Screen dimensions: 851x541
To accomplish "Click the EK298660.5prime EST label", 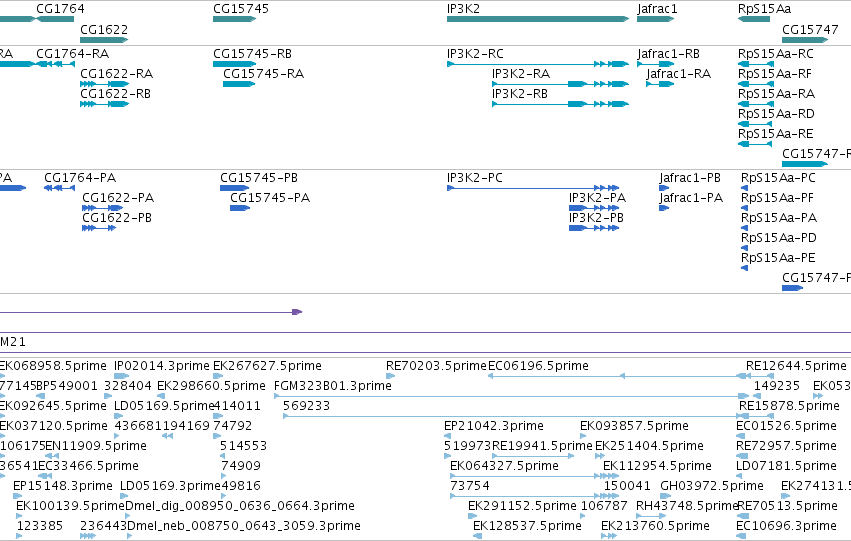I will [x=211, y=386].
